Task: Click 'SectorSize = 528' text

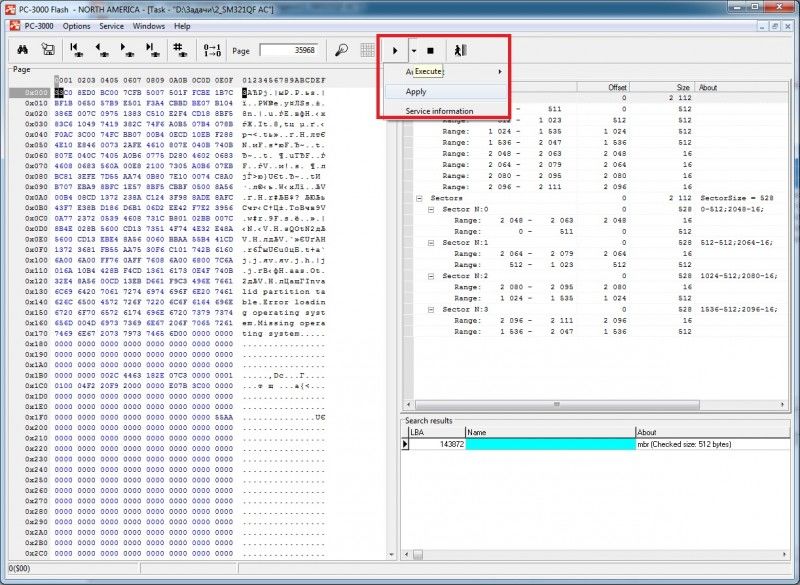Action: (737, 198)
